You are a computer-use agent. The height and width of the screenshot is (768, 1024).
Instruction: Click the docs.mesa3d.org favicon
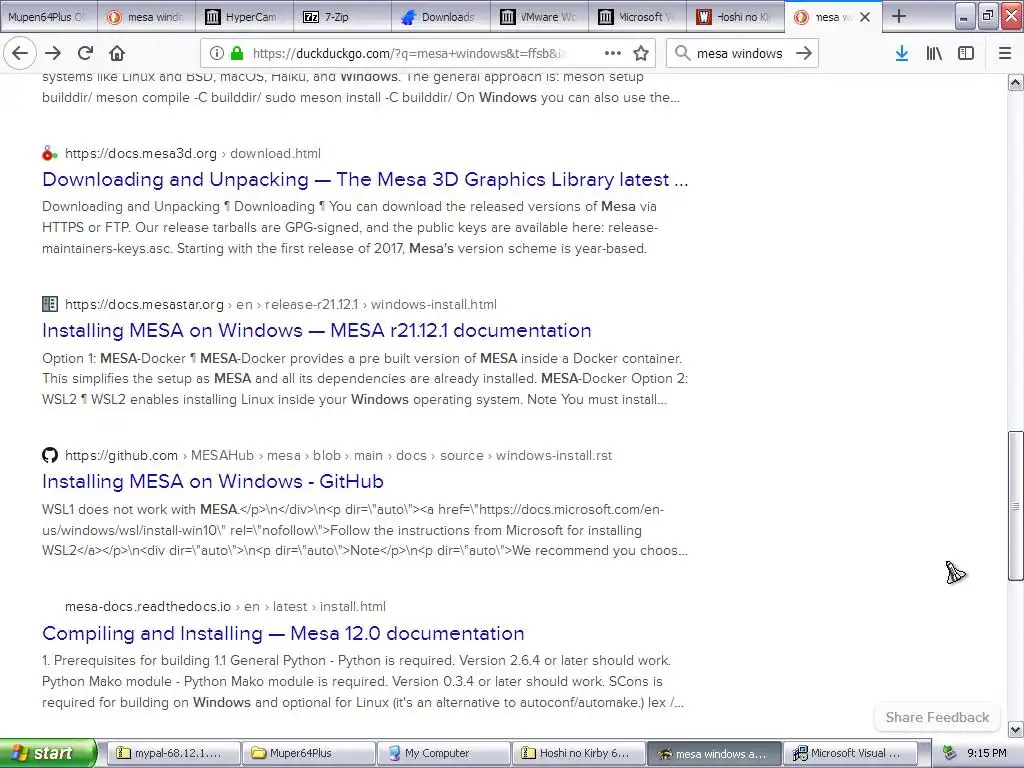point(50,153)
